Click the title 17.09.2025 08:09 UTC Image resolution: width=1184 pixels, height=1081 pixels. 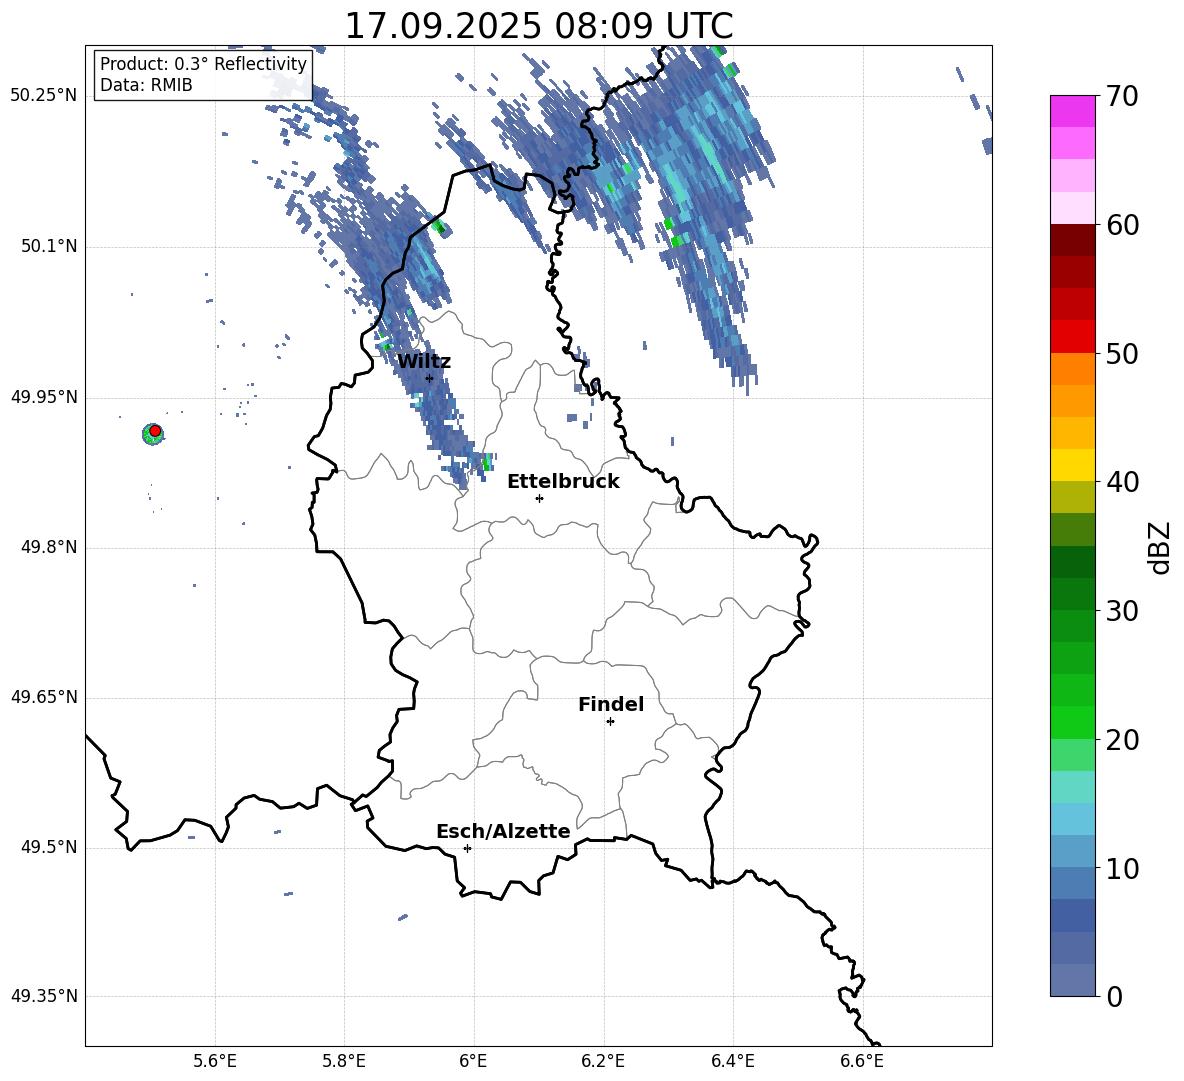[538, 26]
